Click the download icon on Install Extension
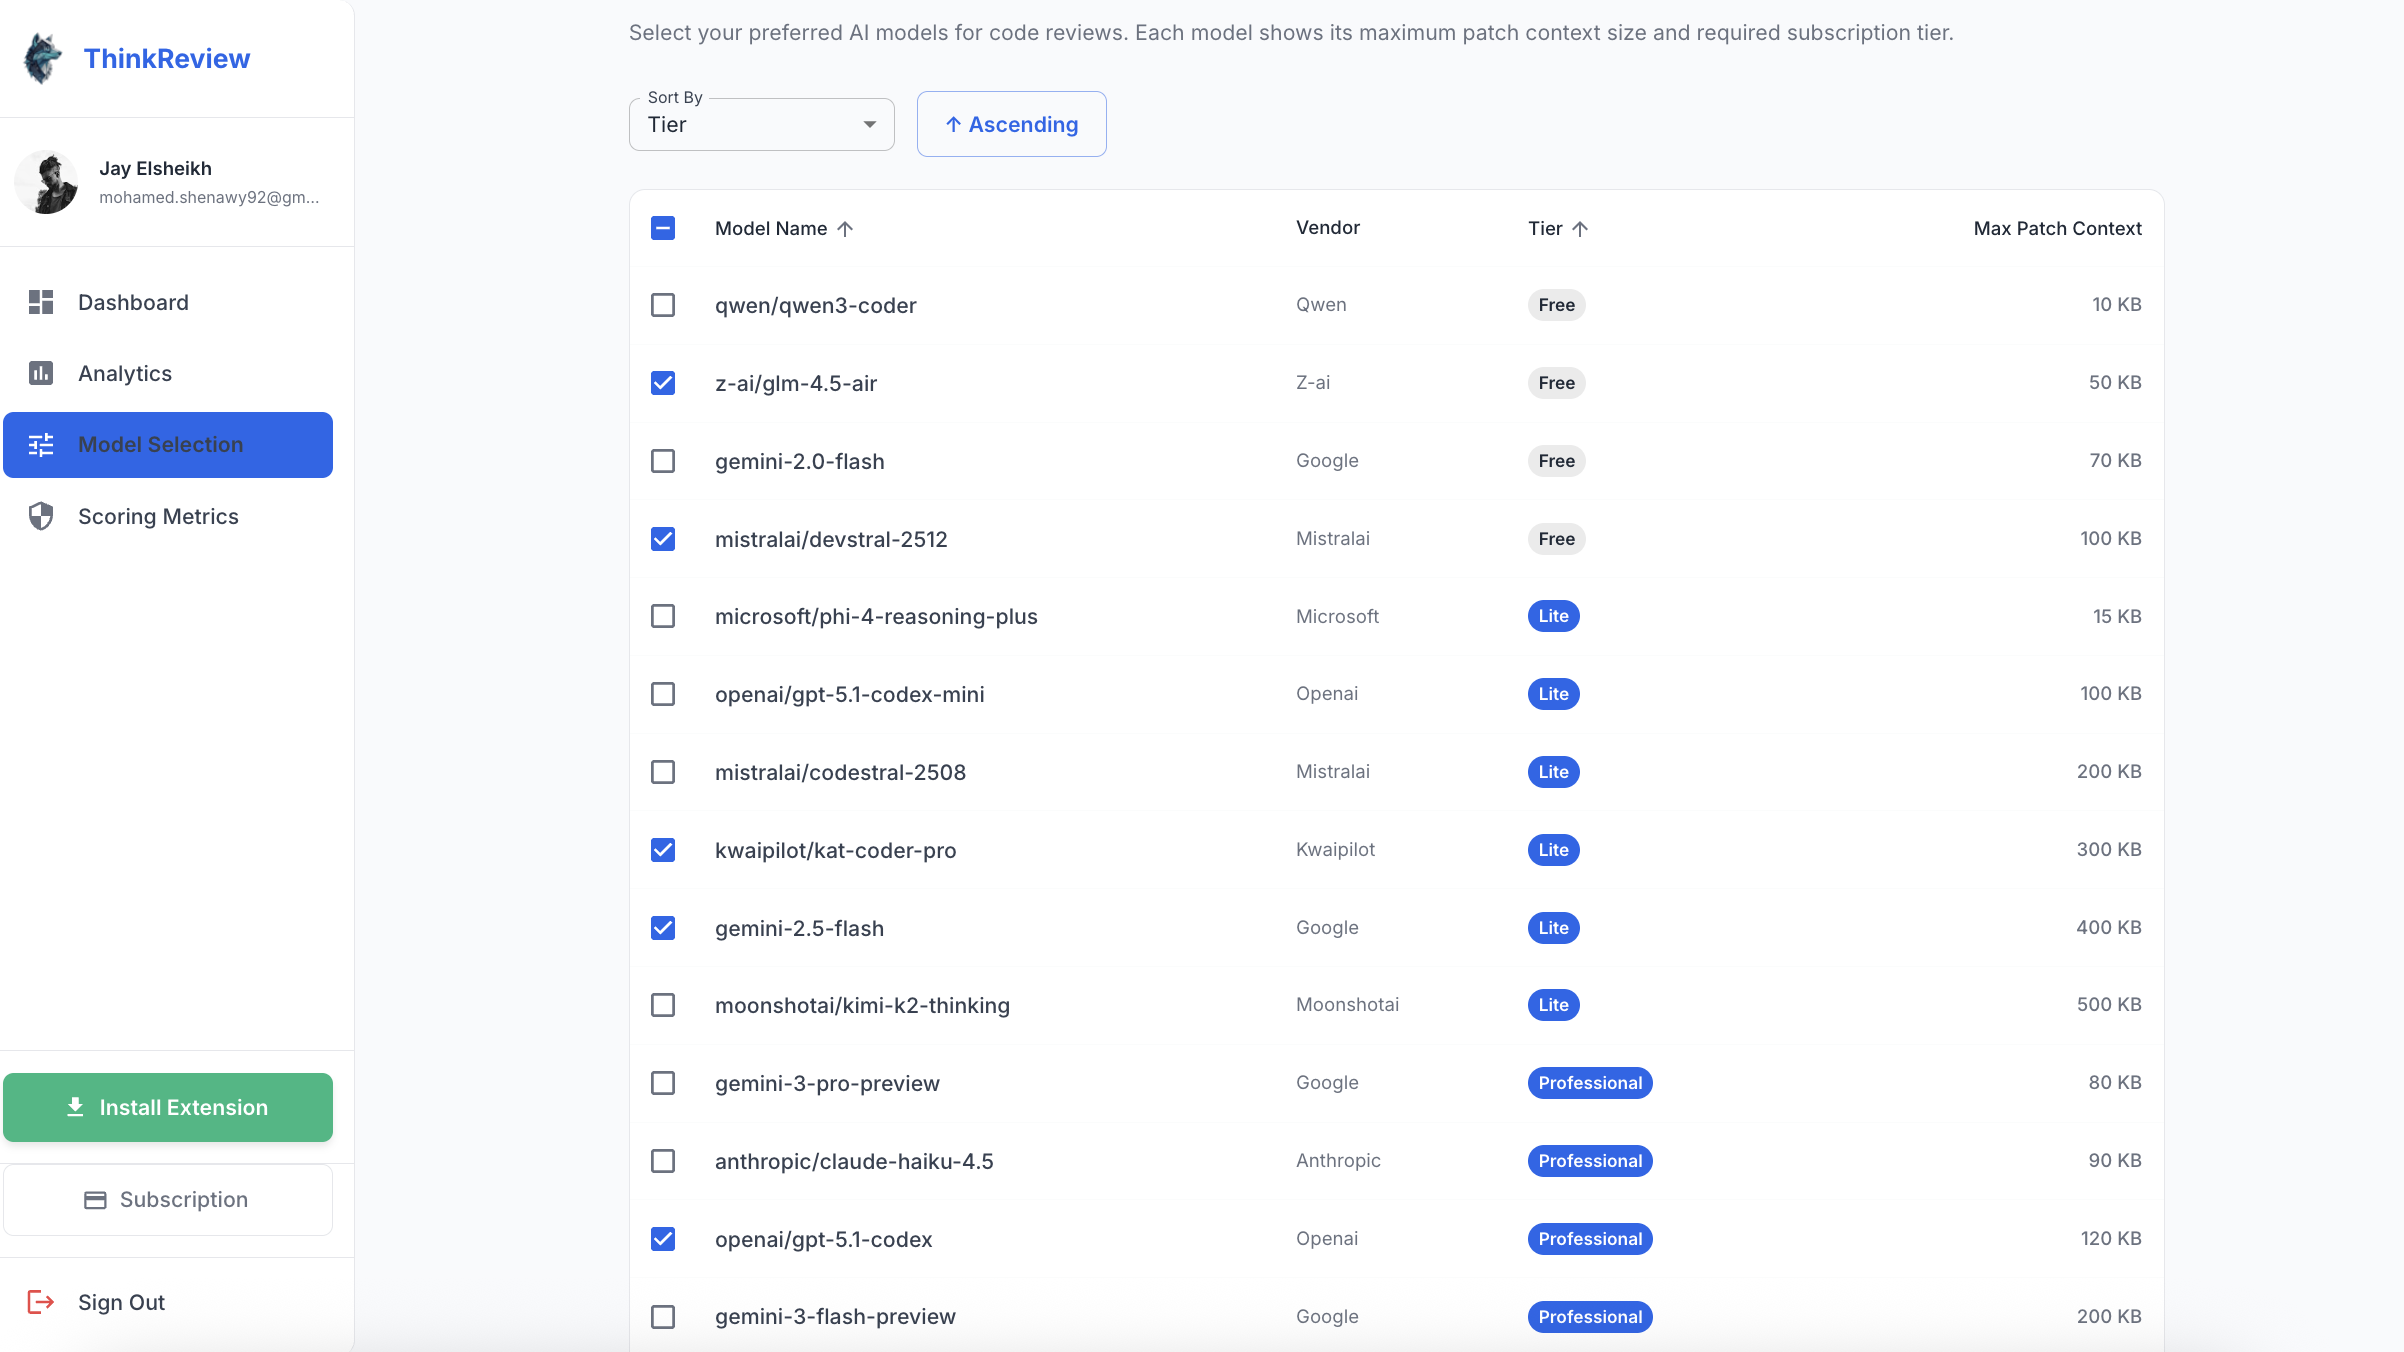 pyautogui.click(x=74, y=1107)
